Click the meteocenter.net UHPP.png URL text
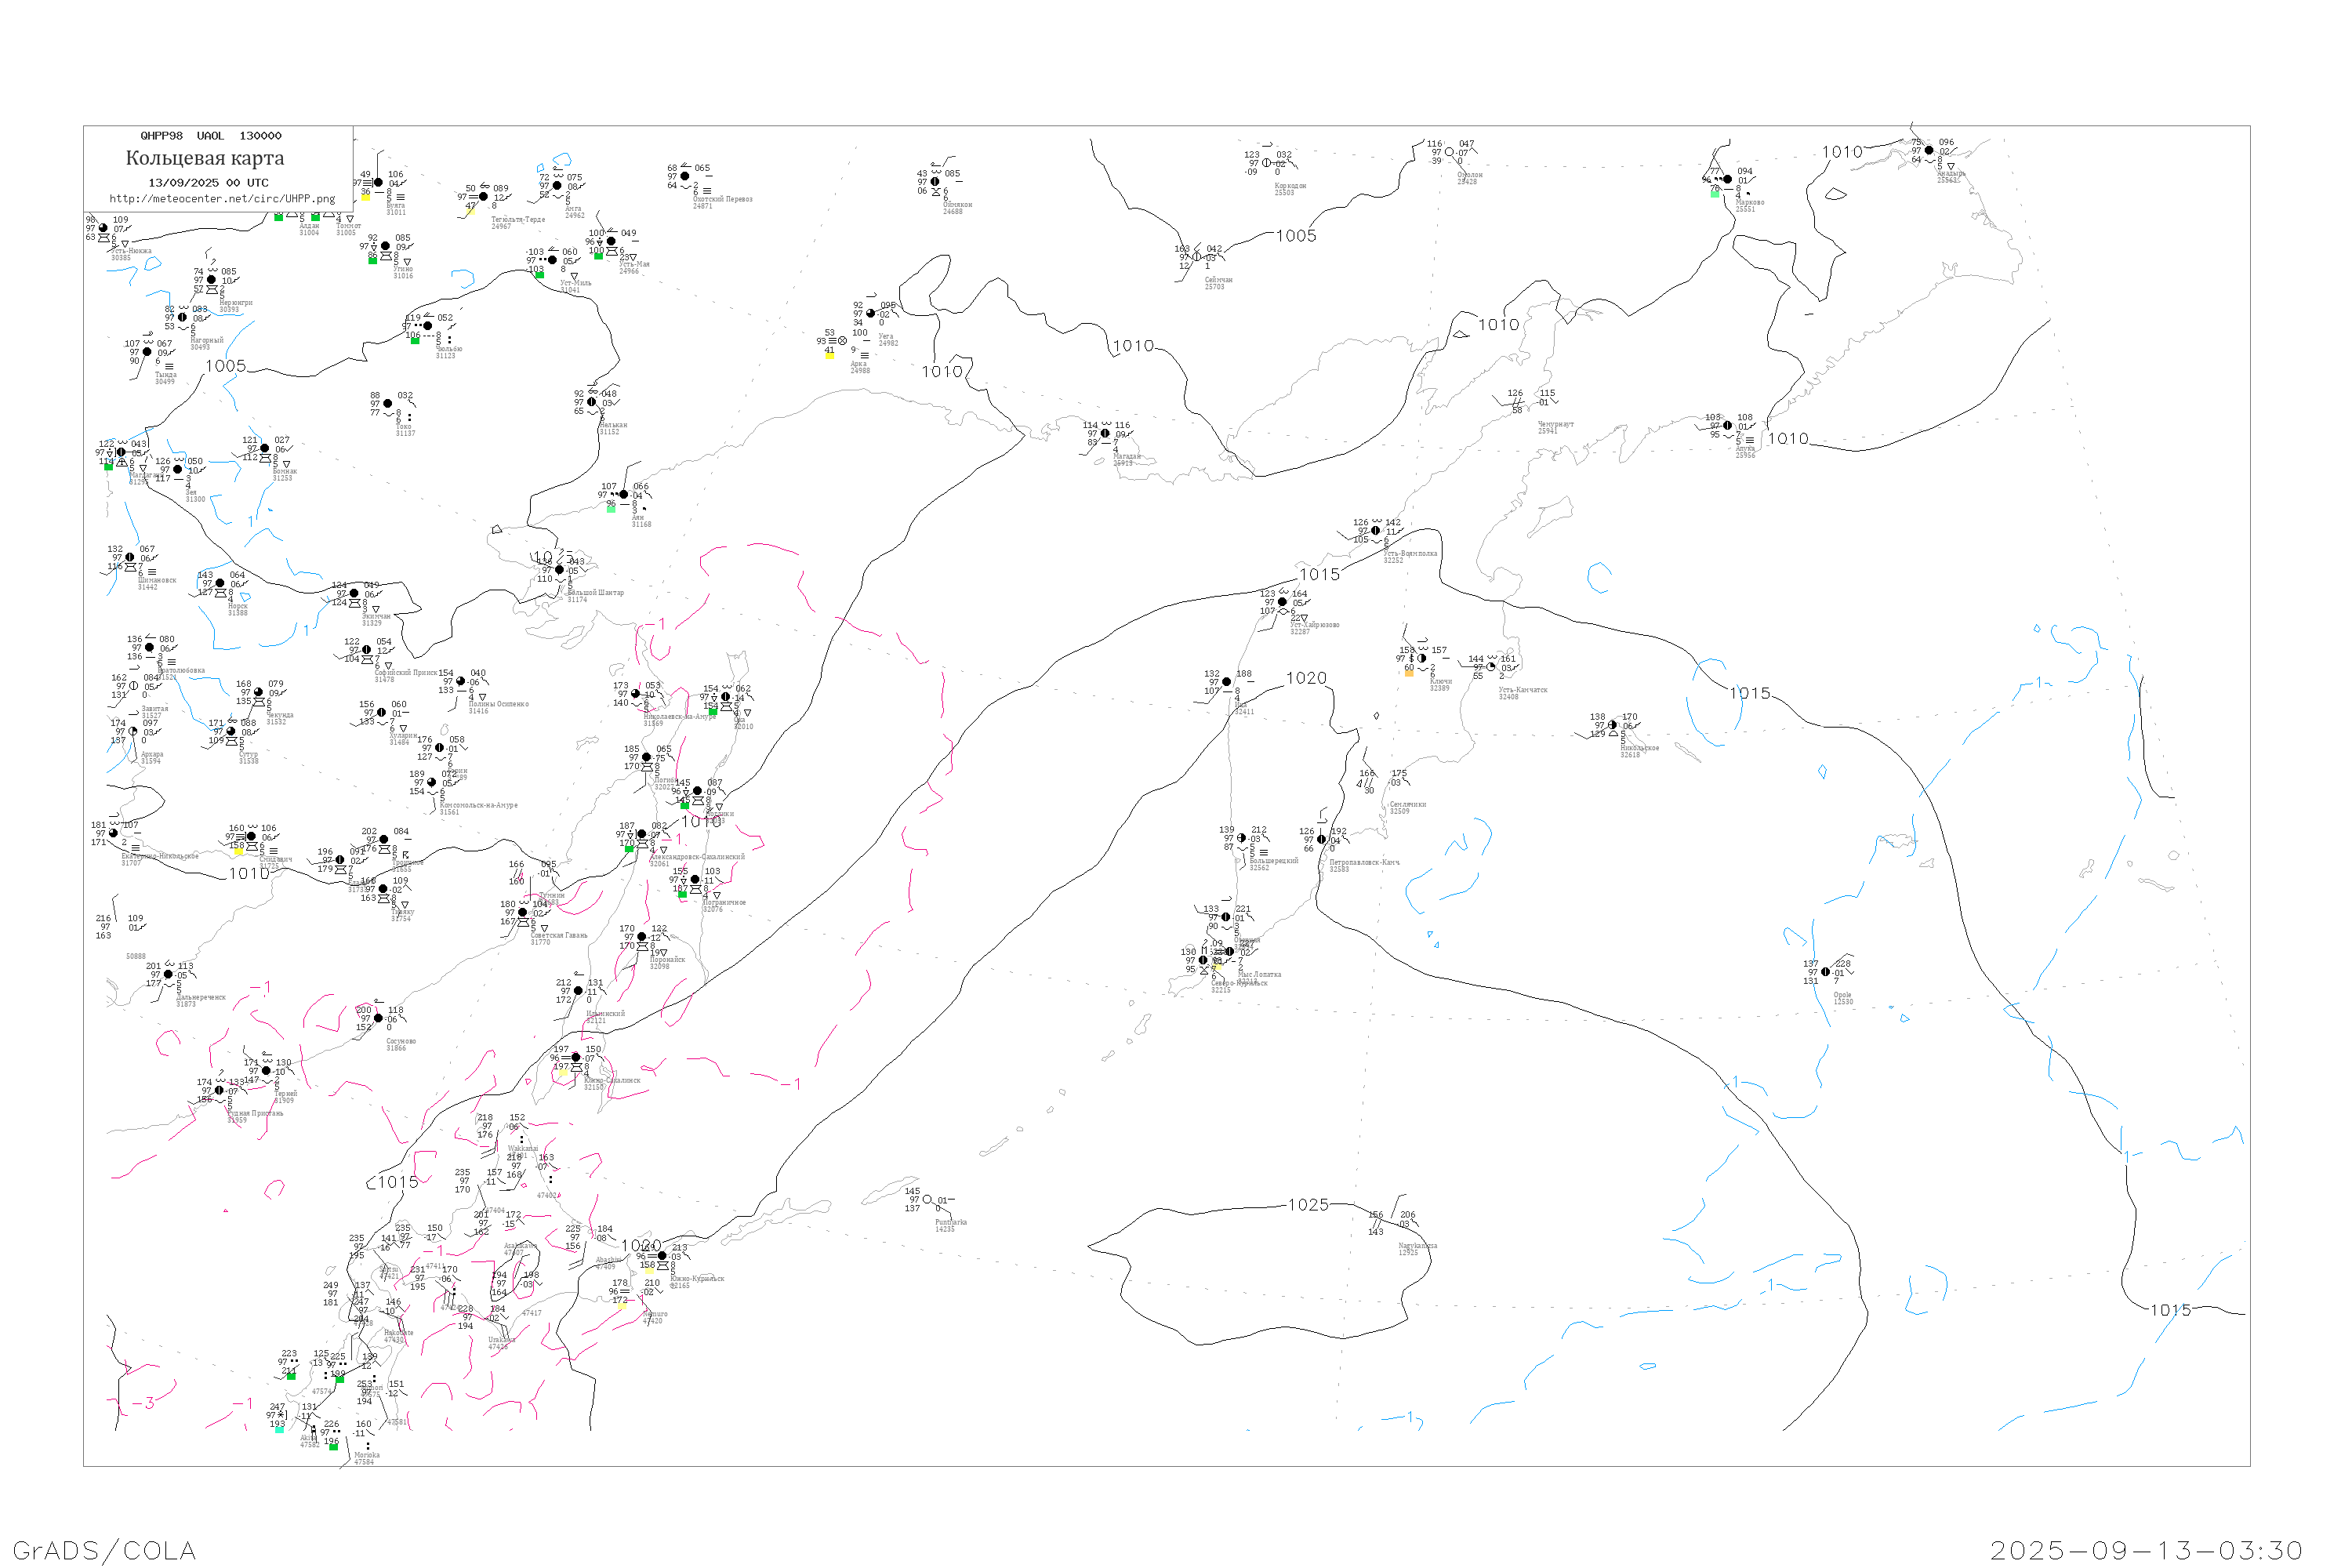The height and width of the screenshot is (1568, 2352). pyautogui.click(x=222, y=199)
